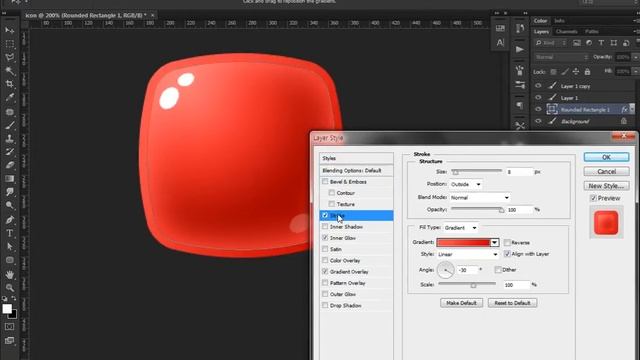
Task: Select the Gradient tool
Action: point(10,179)
